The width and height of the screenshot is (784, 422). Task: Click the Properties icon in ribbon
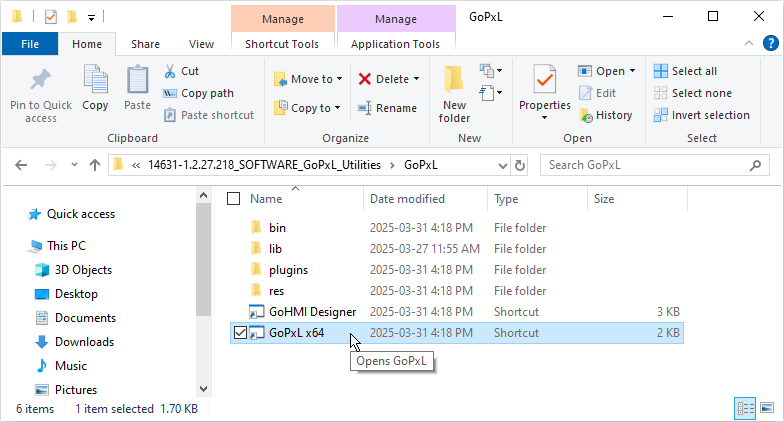(x=544, y=80)
